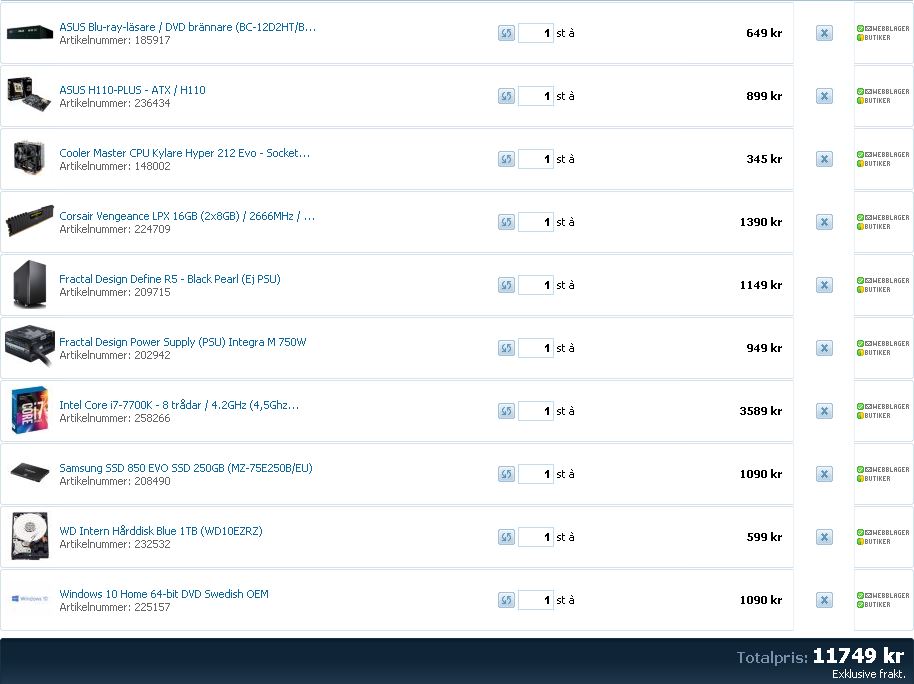This screenshot has height=684, width=914.
Task: Open the Samsung SSD 850 EVO image
Action: (x=30, y=472)
